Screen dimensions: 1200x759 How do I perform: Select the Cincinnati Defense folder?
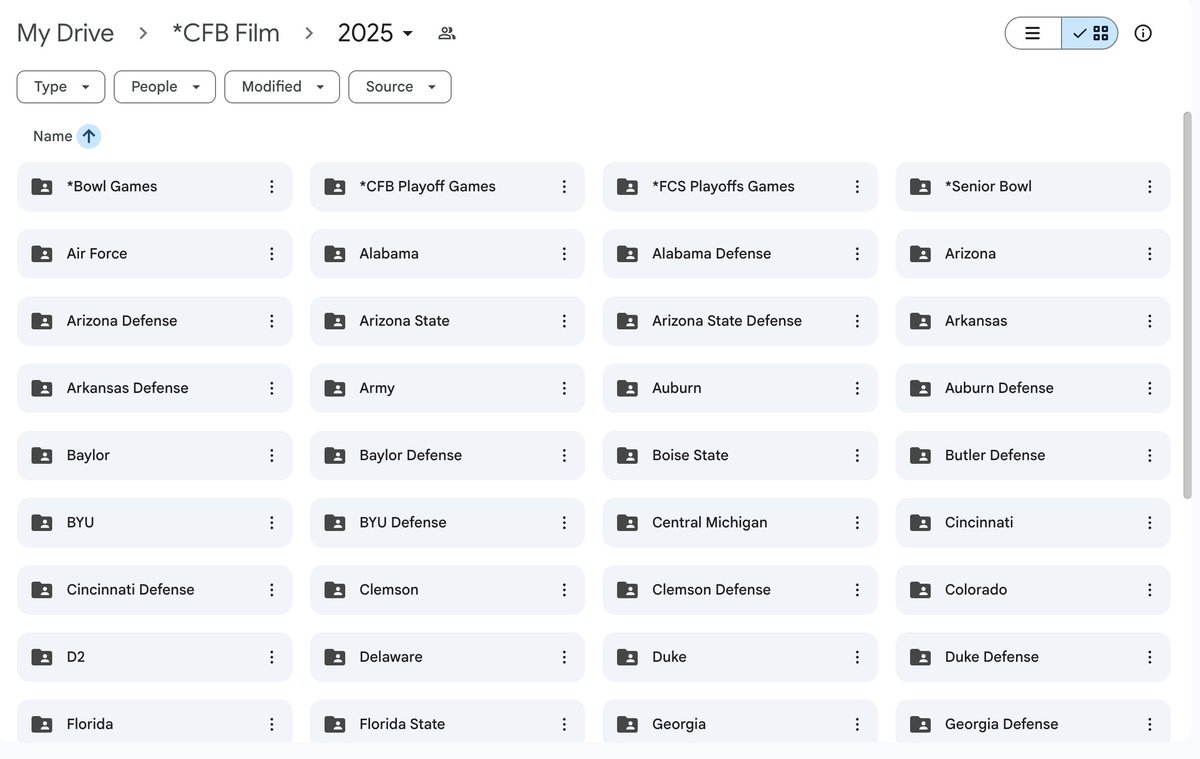coord(154,590)
